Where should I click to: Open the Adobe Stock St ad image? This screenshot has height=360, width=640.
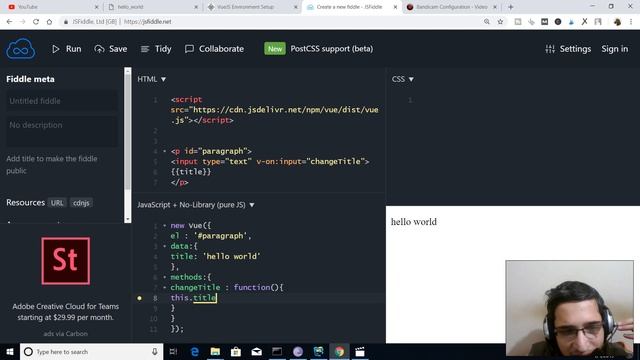[66, 261]
